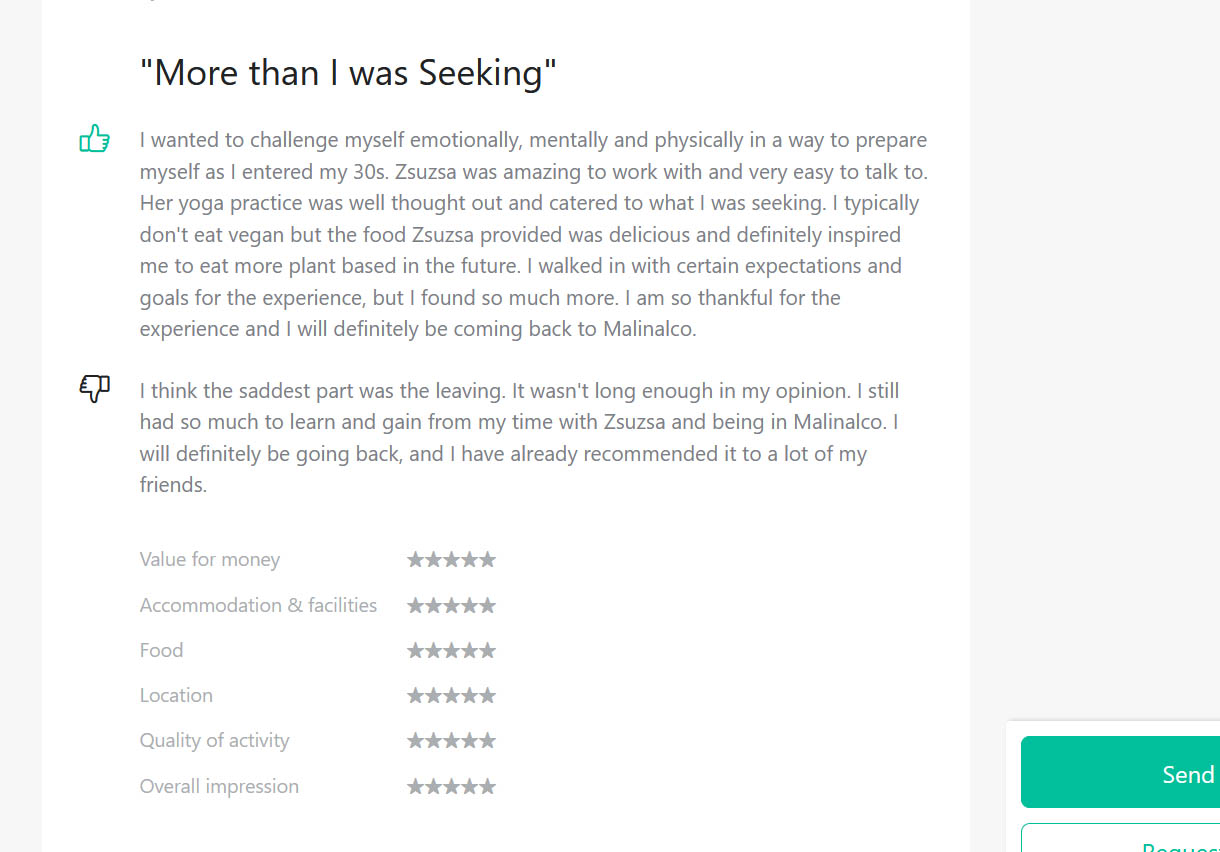Click the Overall impression label
Viewport: 1220px width, 852px height.
(219, 786)
